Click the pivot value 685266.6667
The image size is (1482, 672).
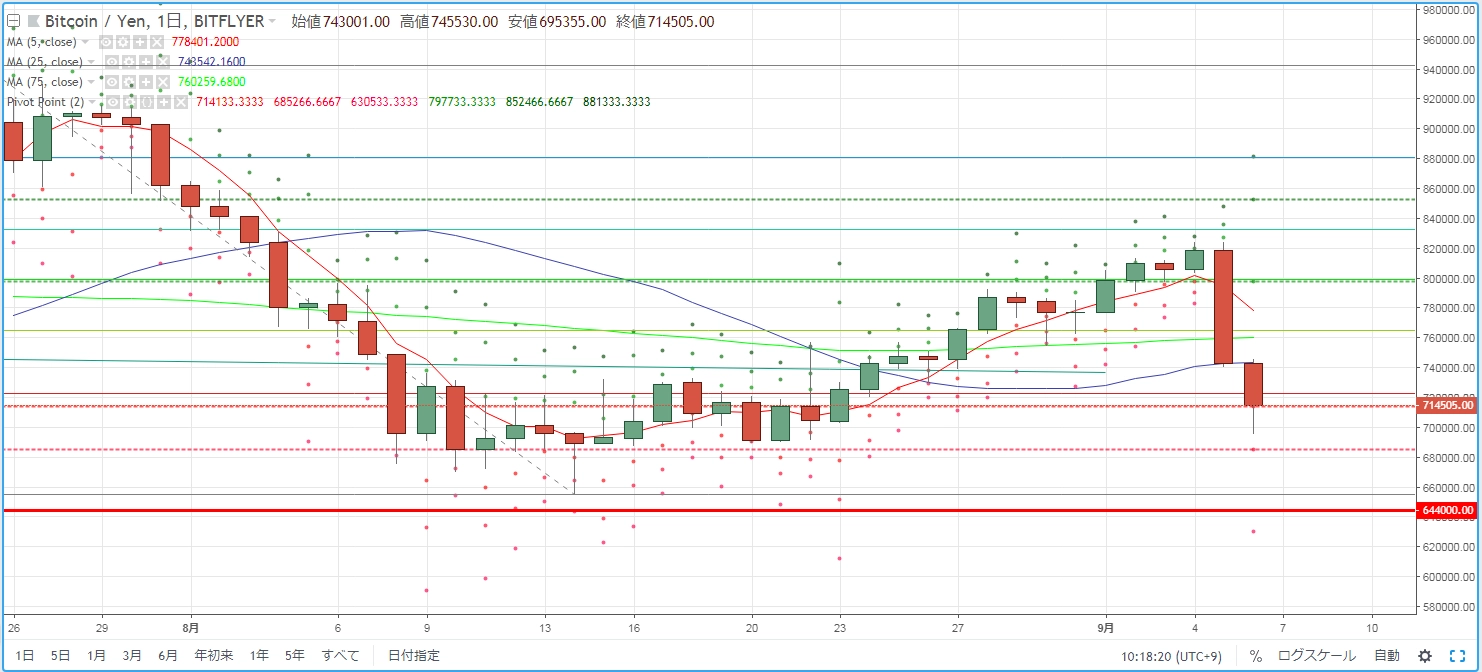pyautogui.click(x=307, y=102)
